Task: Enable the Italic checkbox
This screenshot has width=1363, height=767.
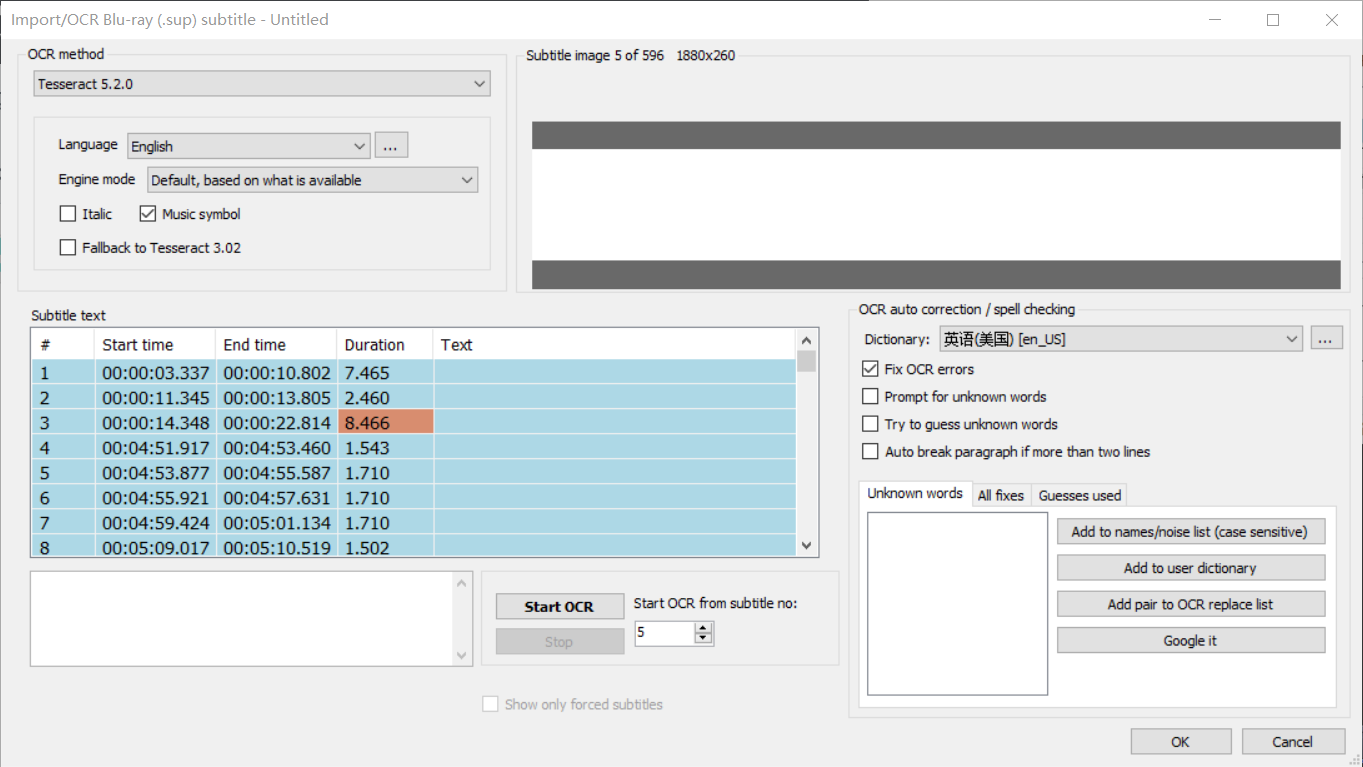Action: point(67,213)
